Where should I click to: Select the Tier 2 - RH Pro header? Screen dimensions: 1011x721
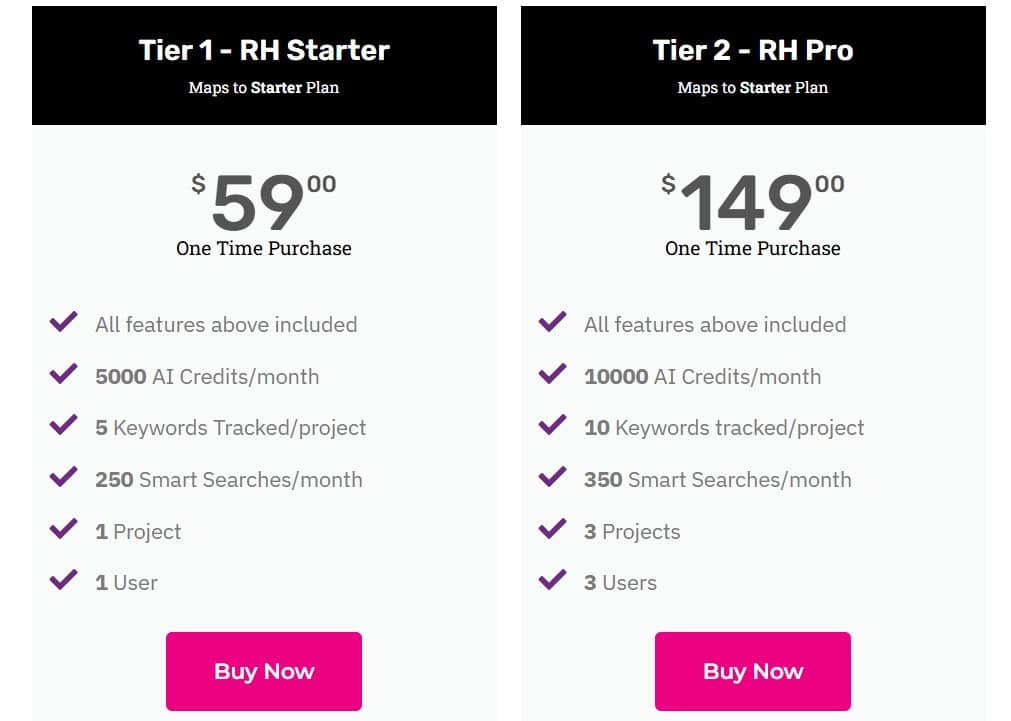[x=752, y=49]
